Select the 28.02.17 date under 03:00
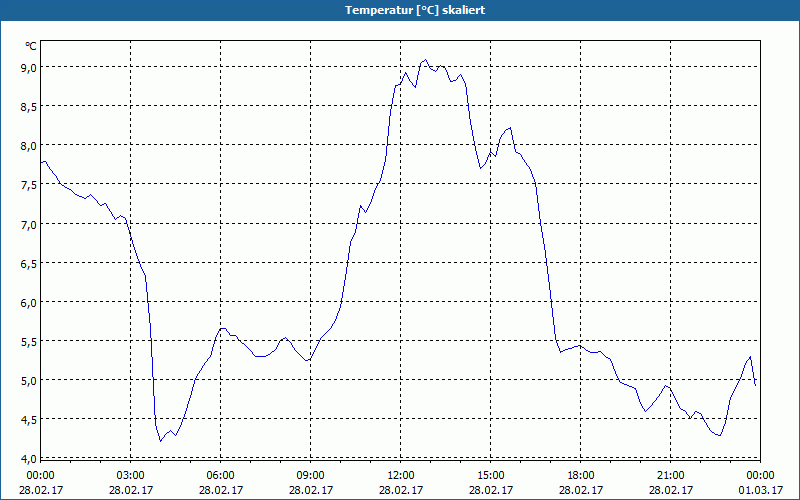Viewport: 800px width, 500px height. [x=131, y=490]
